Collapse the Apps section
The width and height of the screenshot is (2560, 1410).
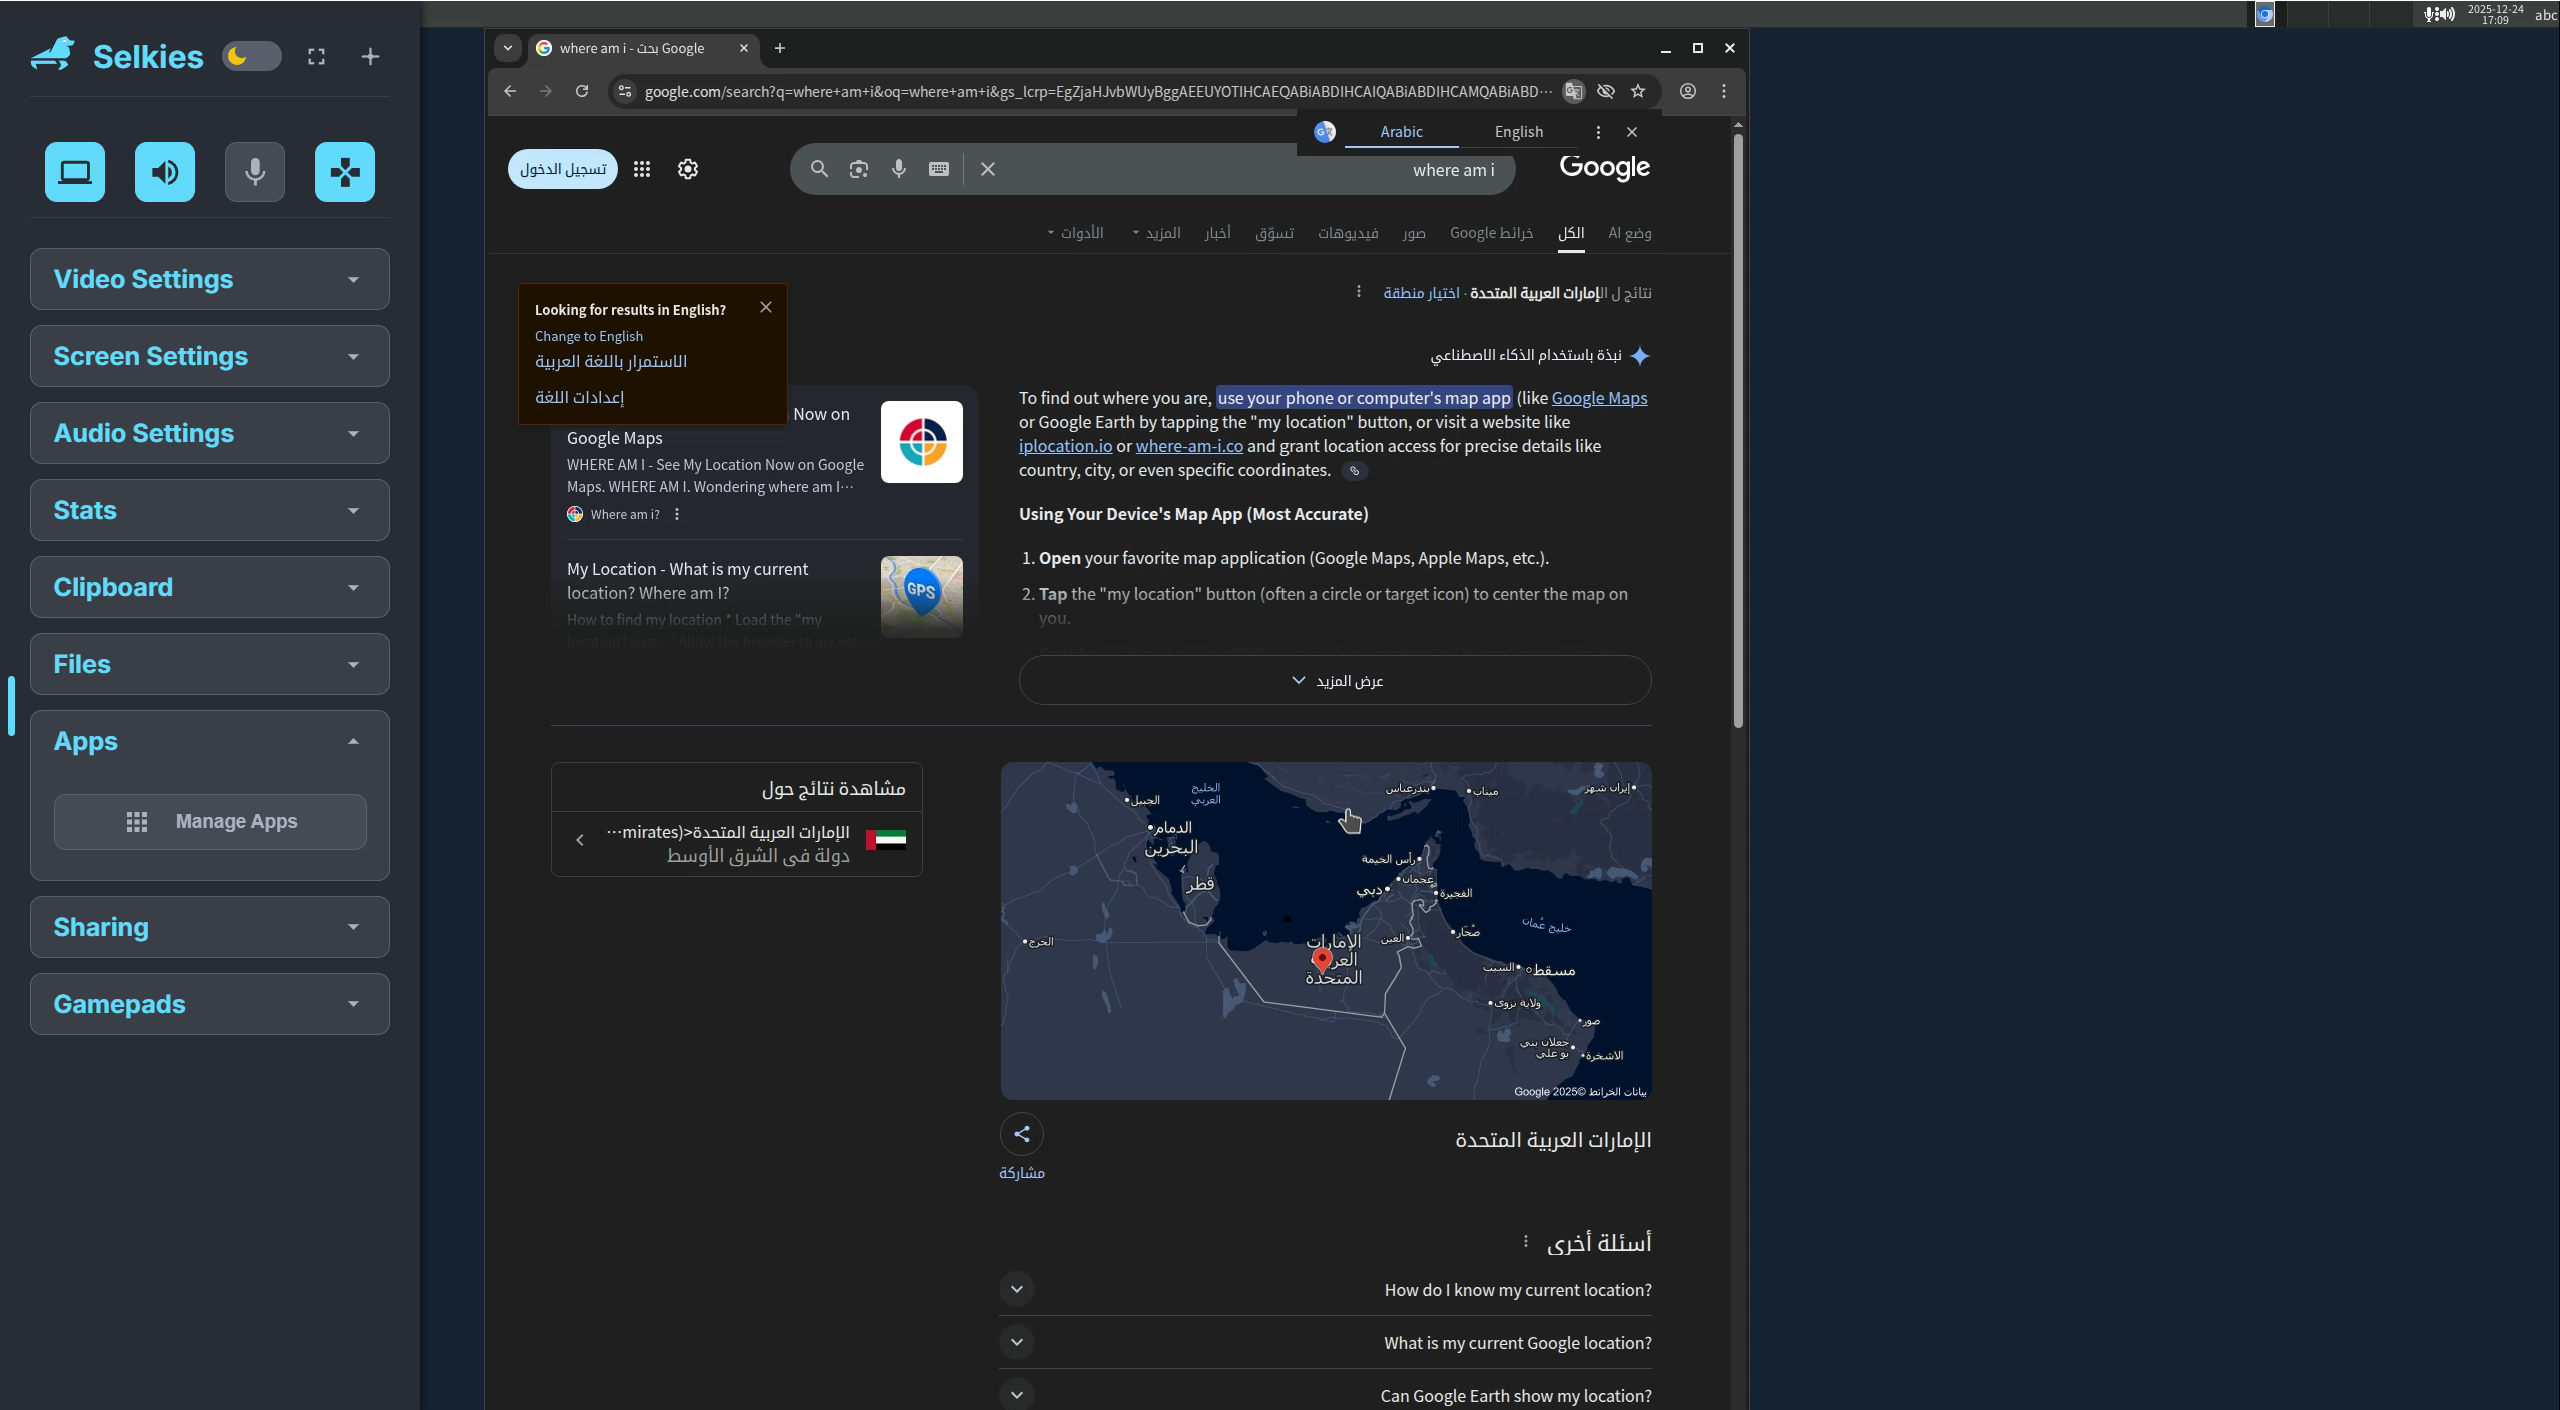(x=210, y=741)
